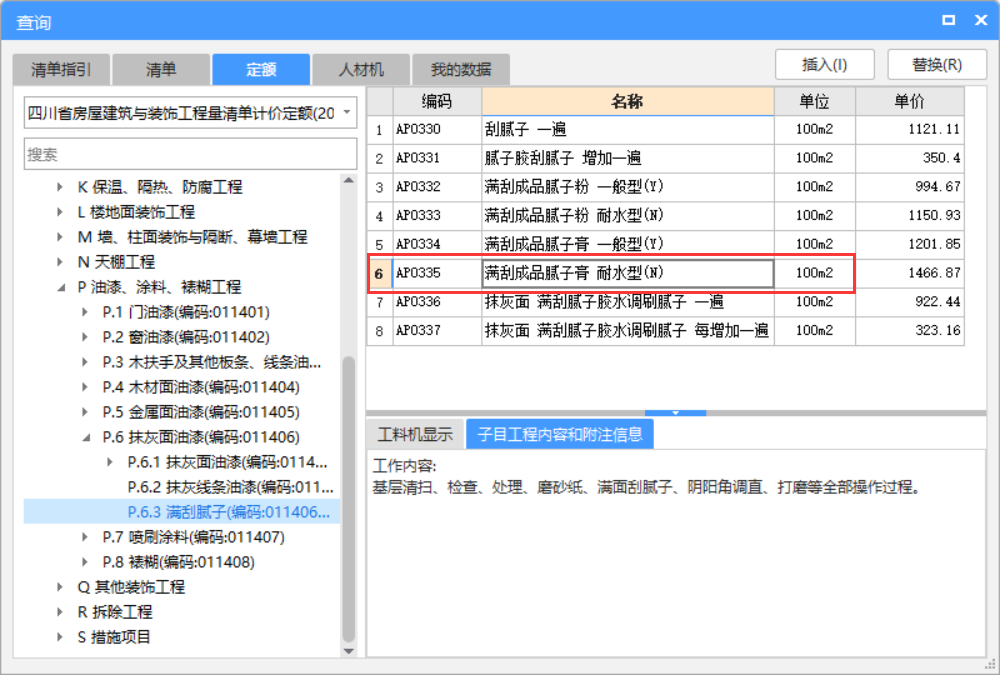Sort by the 编码 column header
The width and height of the screenshot is (1000, 675).
(437, 101)
